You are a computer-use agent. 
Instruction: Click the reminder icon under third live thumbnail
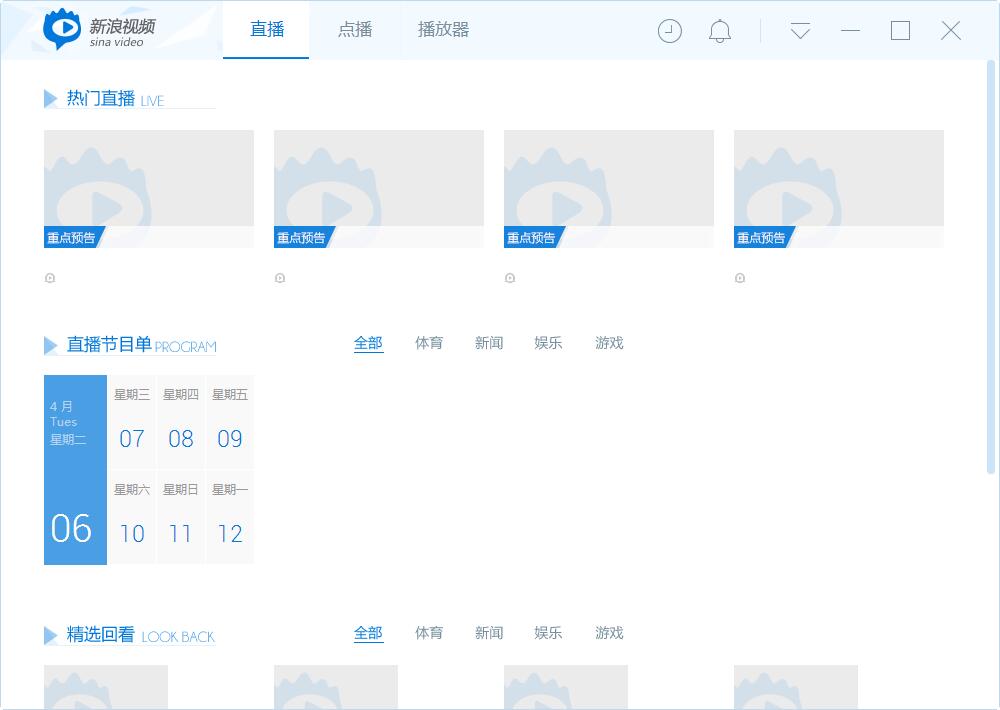(x=510, y=278)
